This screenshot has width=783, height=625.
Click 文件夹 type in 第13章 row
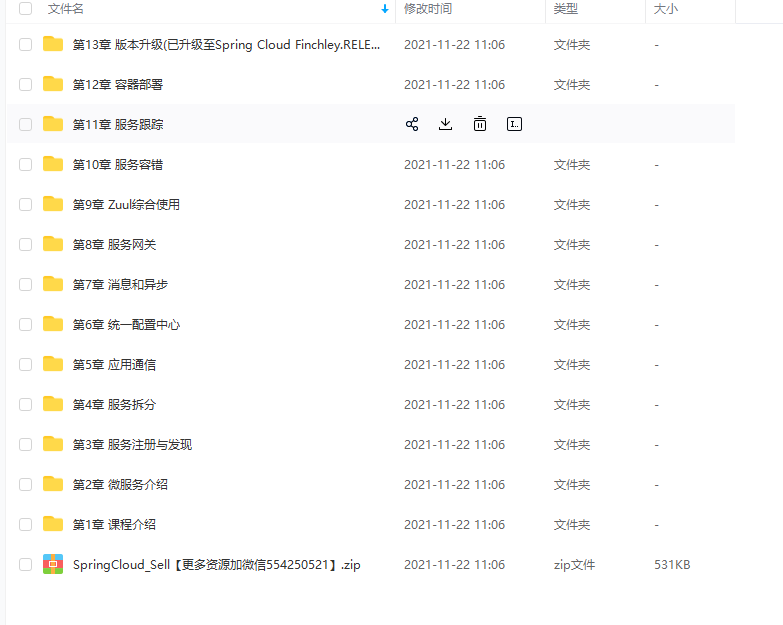(x=572, y=45)
